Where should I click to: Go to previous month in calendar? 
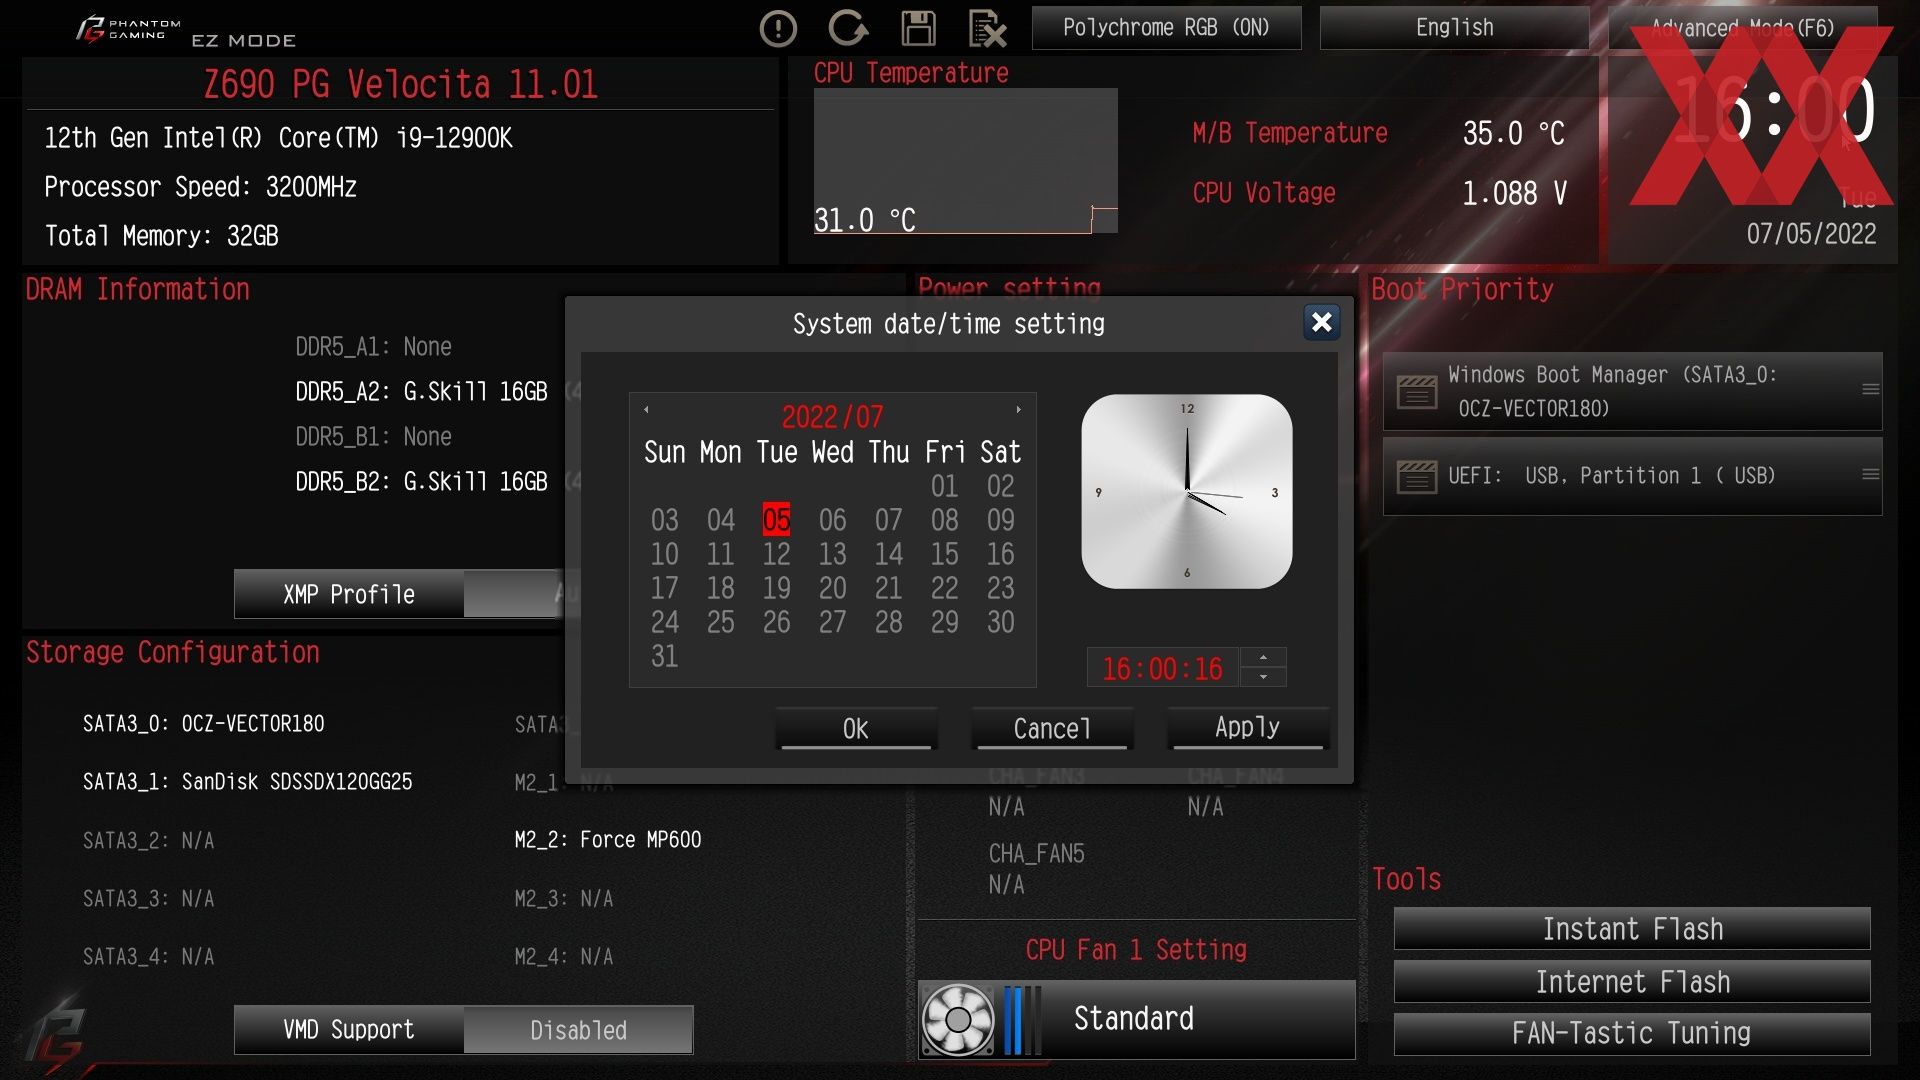click(646, 409)
